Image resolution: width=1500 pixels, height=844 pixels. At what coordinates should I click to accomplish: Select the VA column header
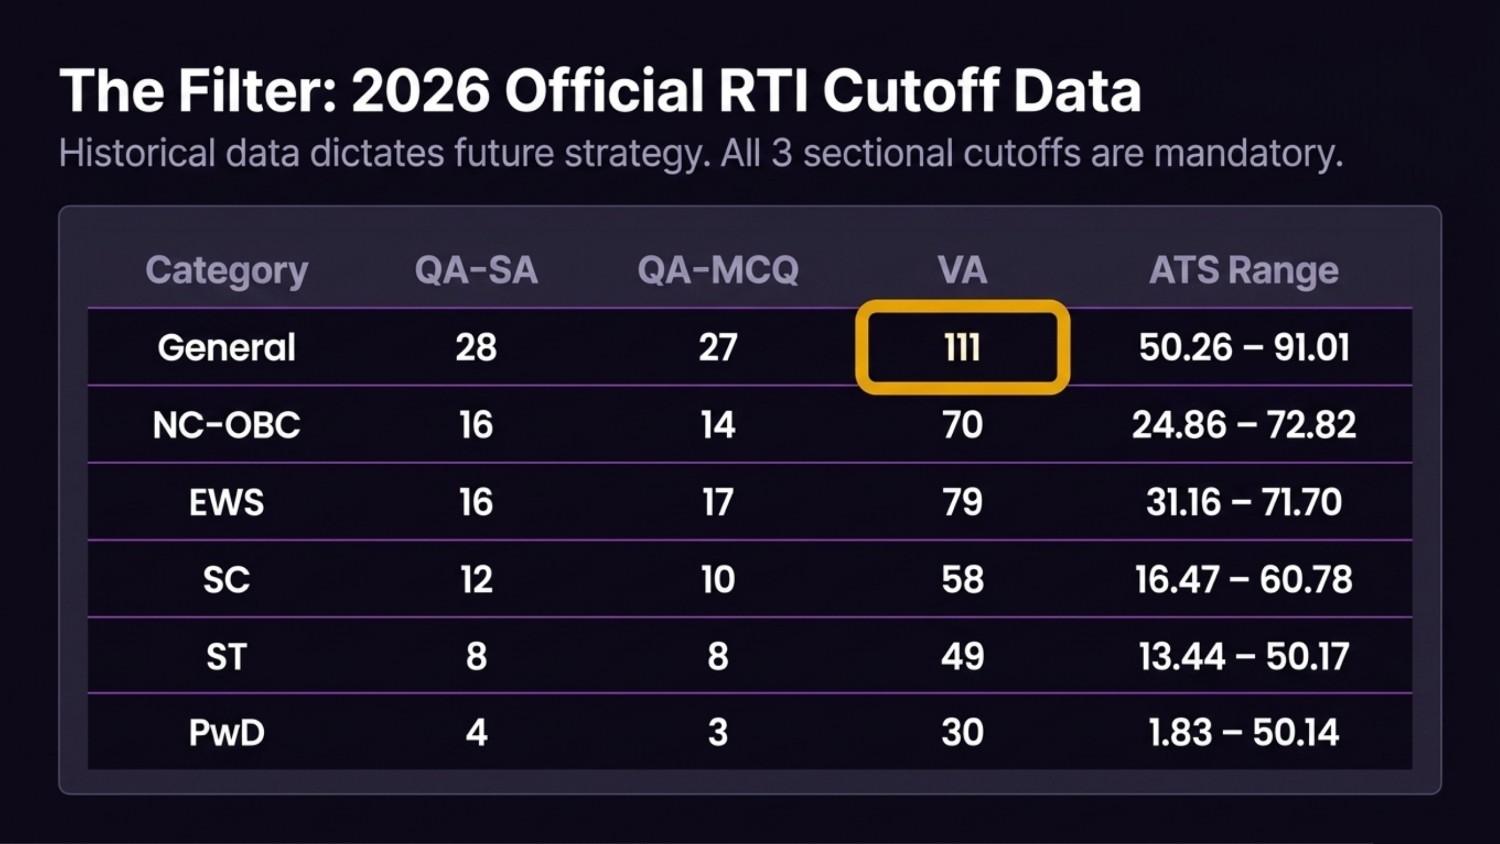pos(962,270)
